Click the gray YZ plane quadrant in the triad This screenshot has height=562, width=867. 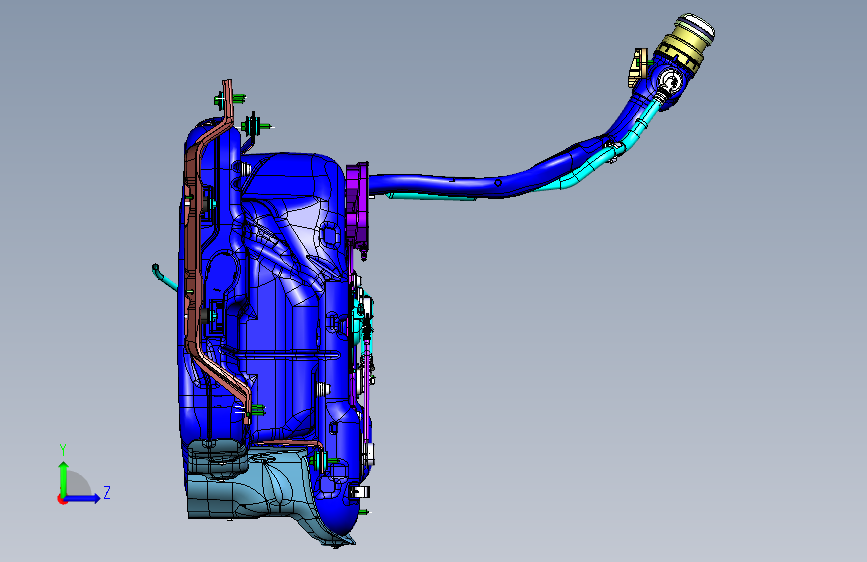point(79,484)
